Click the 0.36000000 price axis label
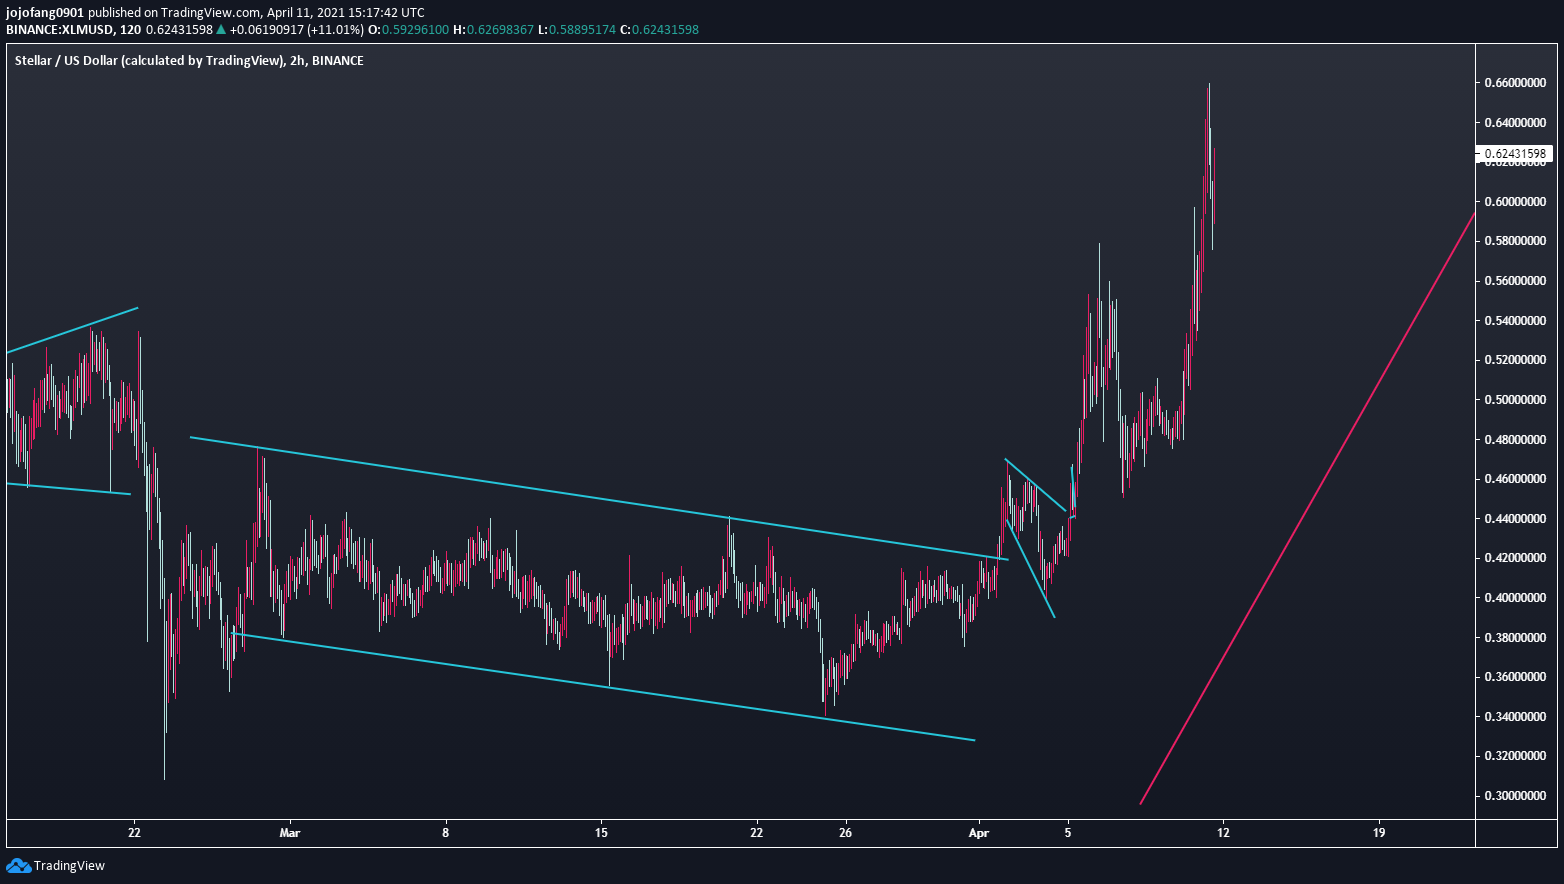This screenshot has width=1564, height=884. pos(1515,677)
